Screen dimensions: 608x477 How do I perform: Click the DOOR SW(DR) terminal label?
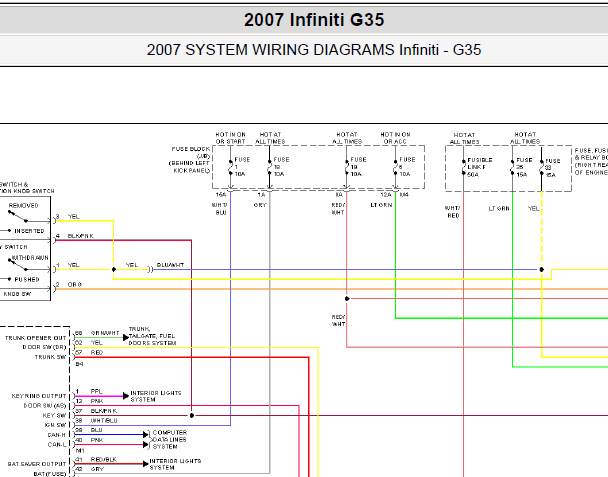point(44,347)
